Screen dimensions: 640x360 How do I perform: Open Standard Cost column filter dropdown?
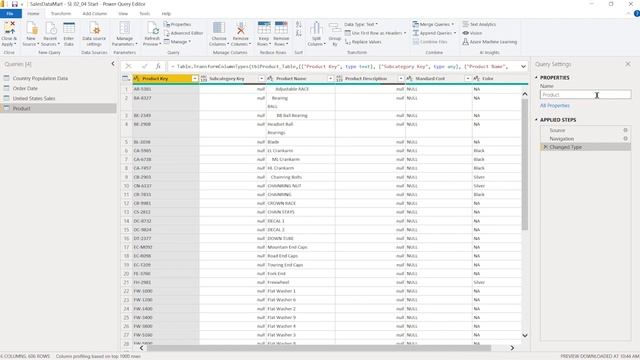467,78
